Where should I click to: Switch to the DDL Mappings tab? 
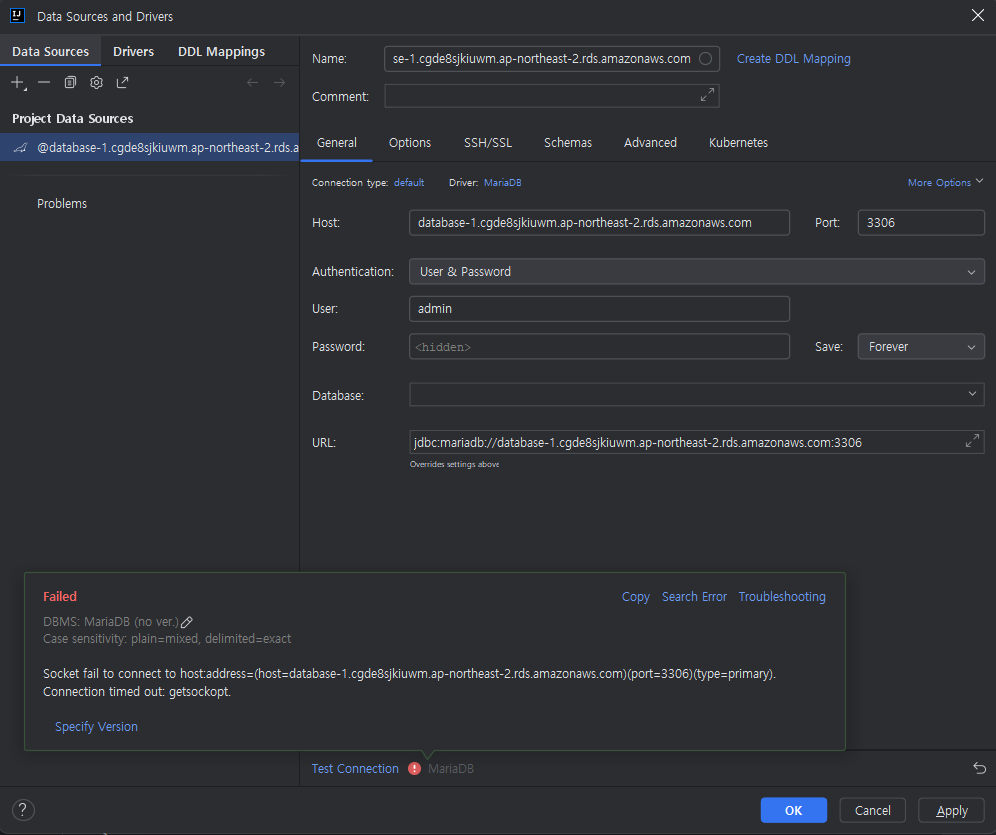click(x=221, y=51)
